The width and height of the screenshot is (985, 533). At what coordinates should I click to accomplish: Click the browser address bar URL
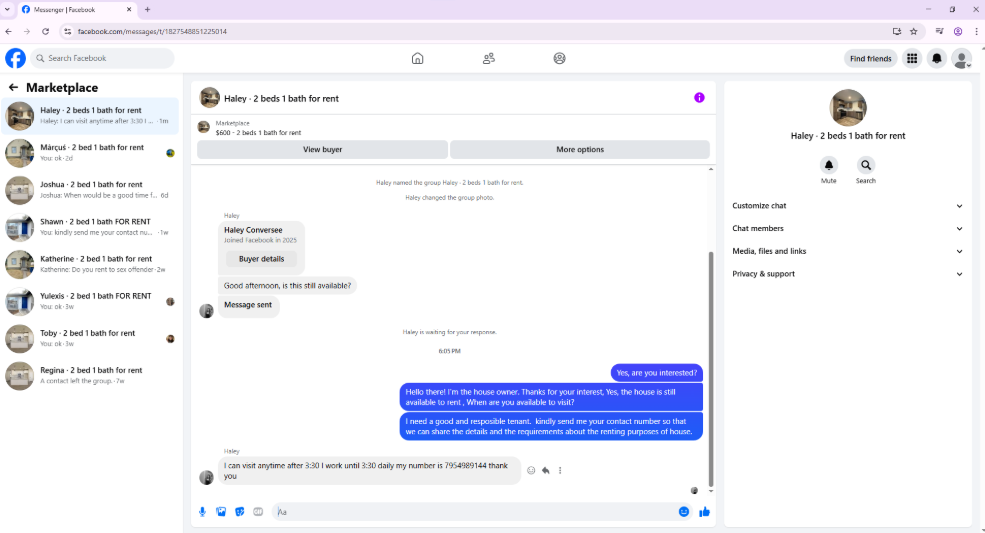pyautogui.click(x=153, y=31)
